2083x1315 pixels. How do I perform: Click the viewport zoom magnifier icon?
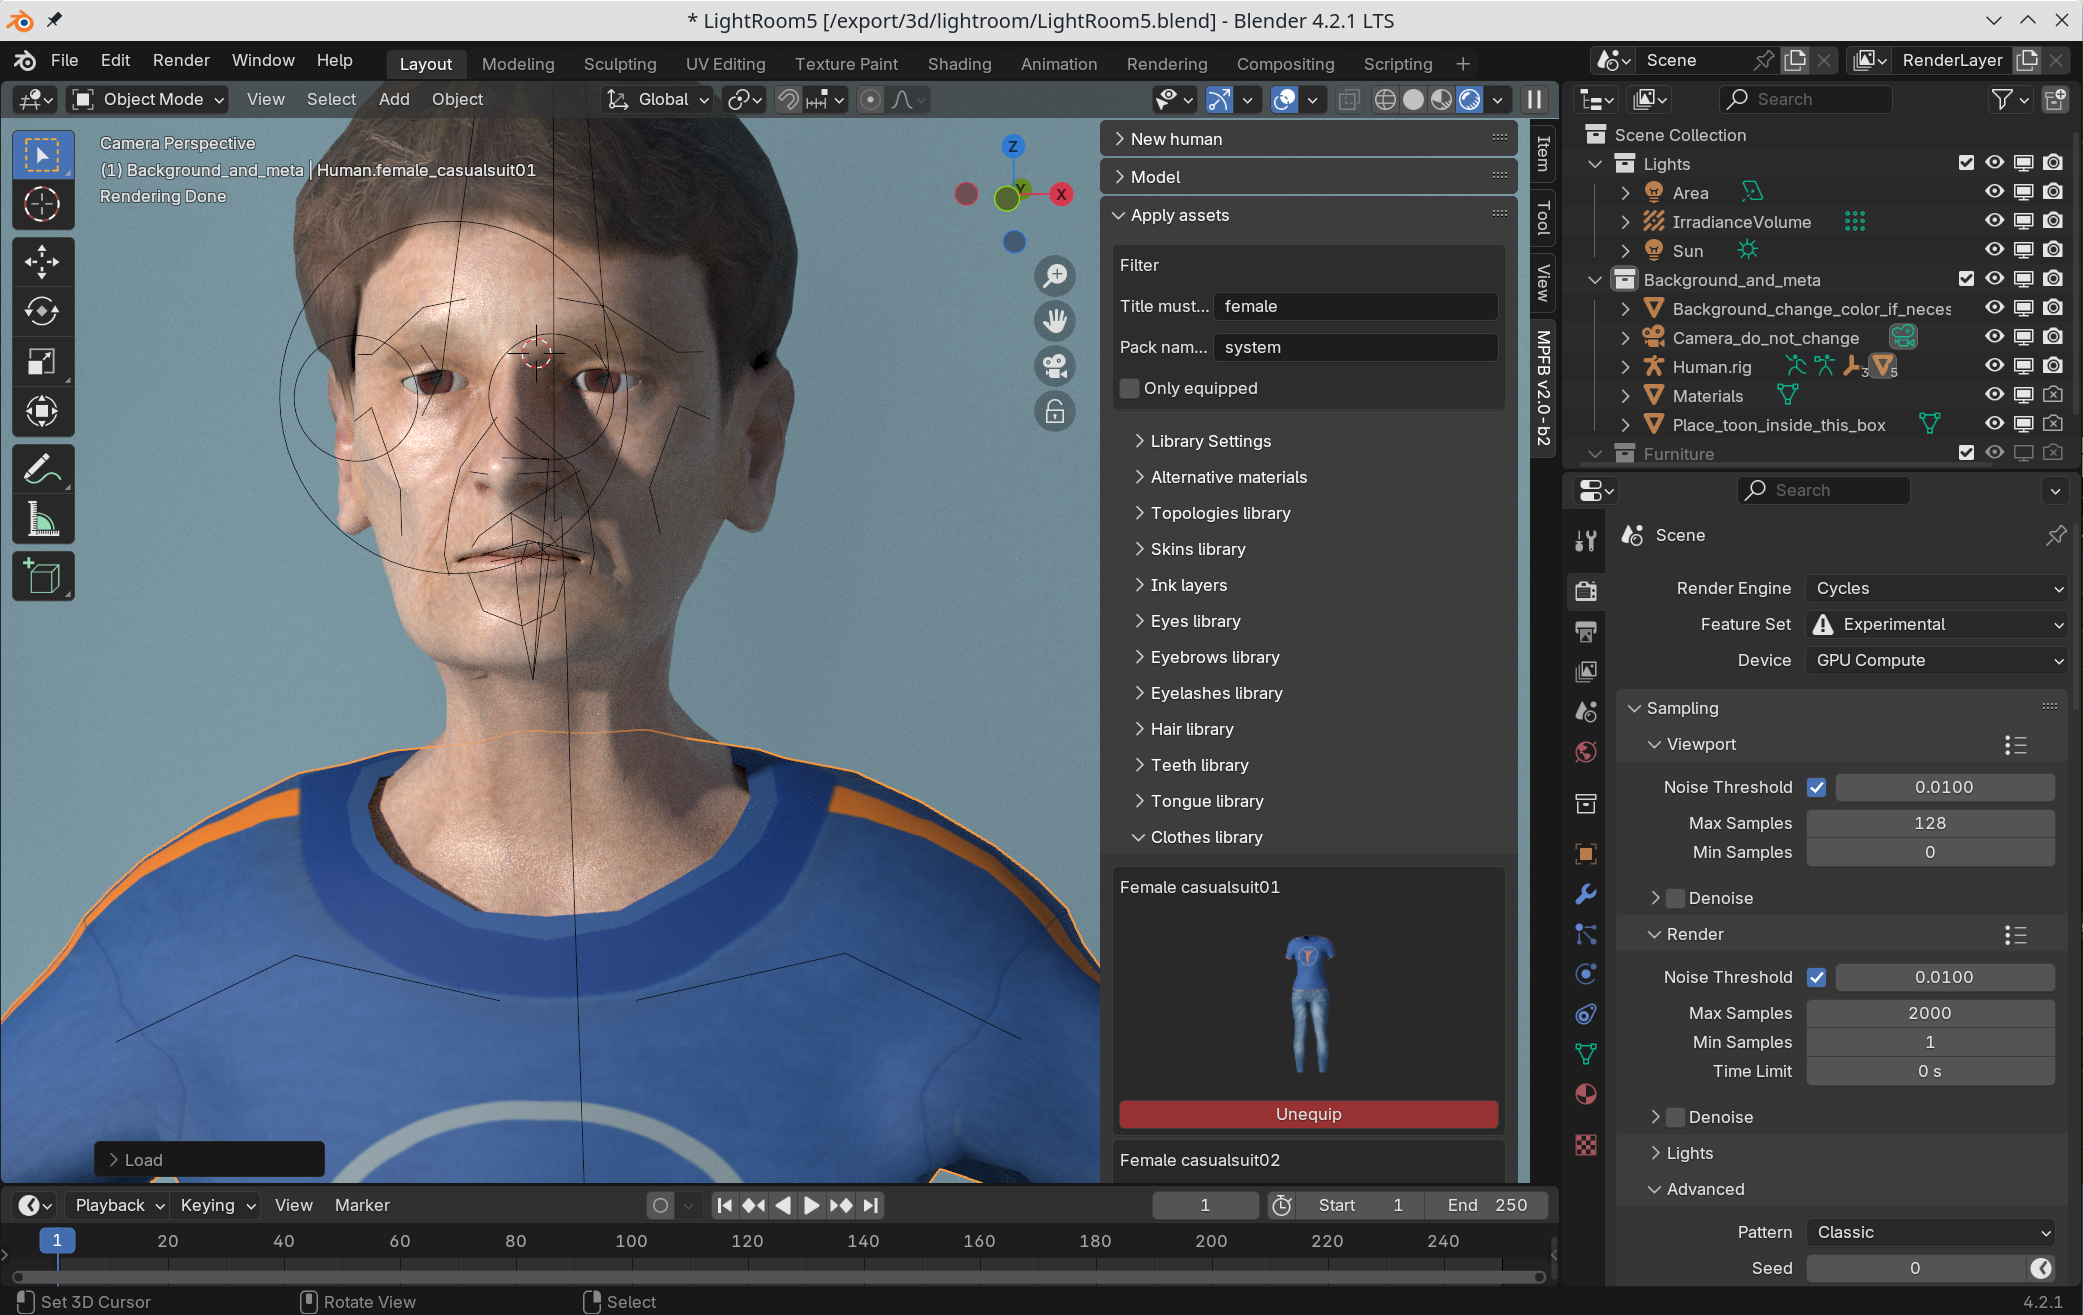[1055, 275]
